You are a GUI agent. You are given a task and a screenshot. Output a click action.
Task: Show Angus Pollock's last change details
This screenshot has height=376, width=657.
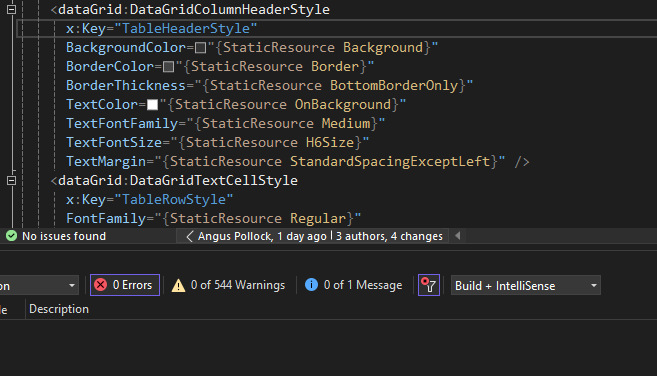(262, 236)
